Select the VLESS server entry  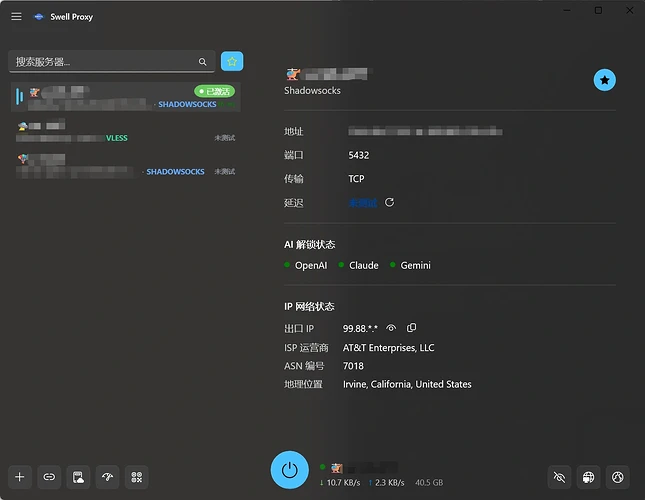point(126,131)
